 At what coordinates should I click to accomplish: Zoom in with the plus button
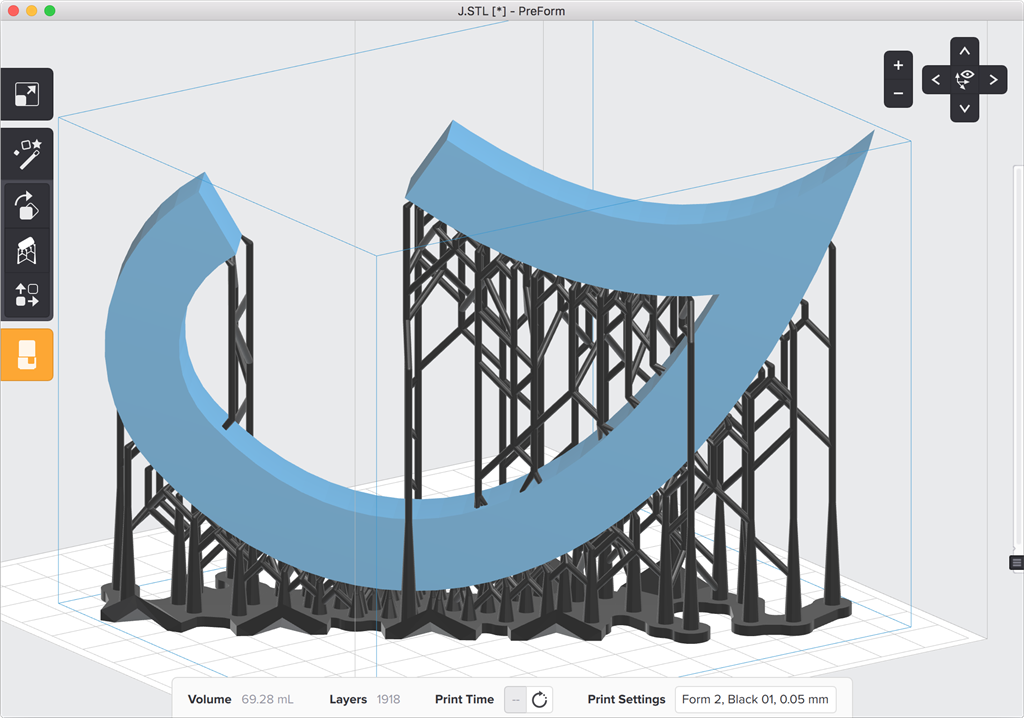[x=898, y=65]
